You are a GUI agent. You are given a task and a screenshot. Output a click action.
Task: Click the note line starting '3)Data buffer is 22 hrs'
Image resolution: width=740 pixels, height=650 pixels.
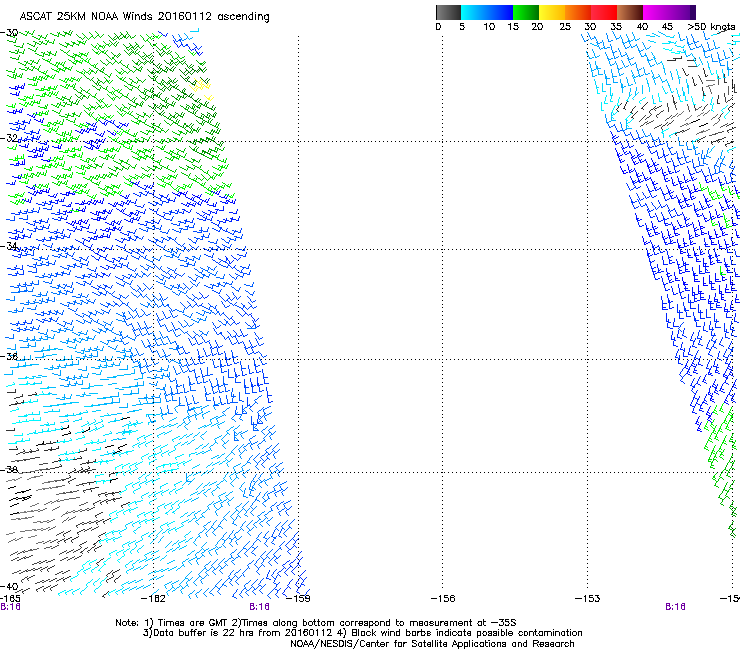pos(362,633)
